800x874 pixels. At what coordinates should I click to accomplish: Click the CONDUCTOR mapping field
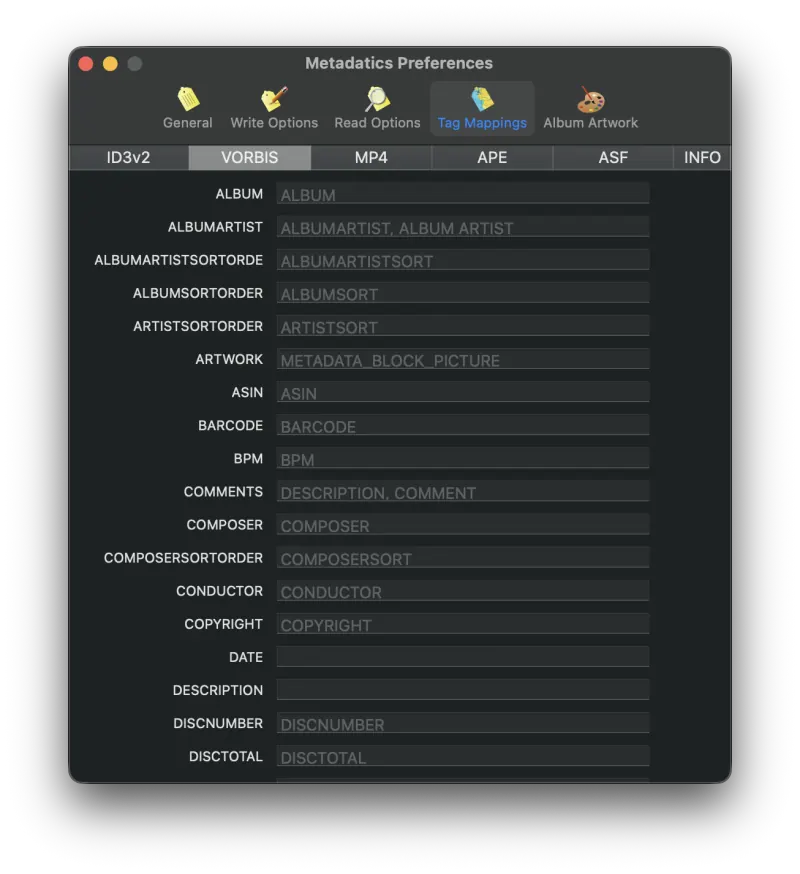coord(463,590)
